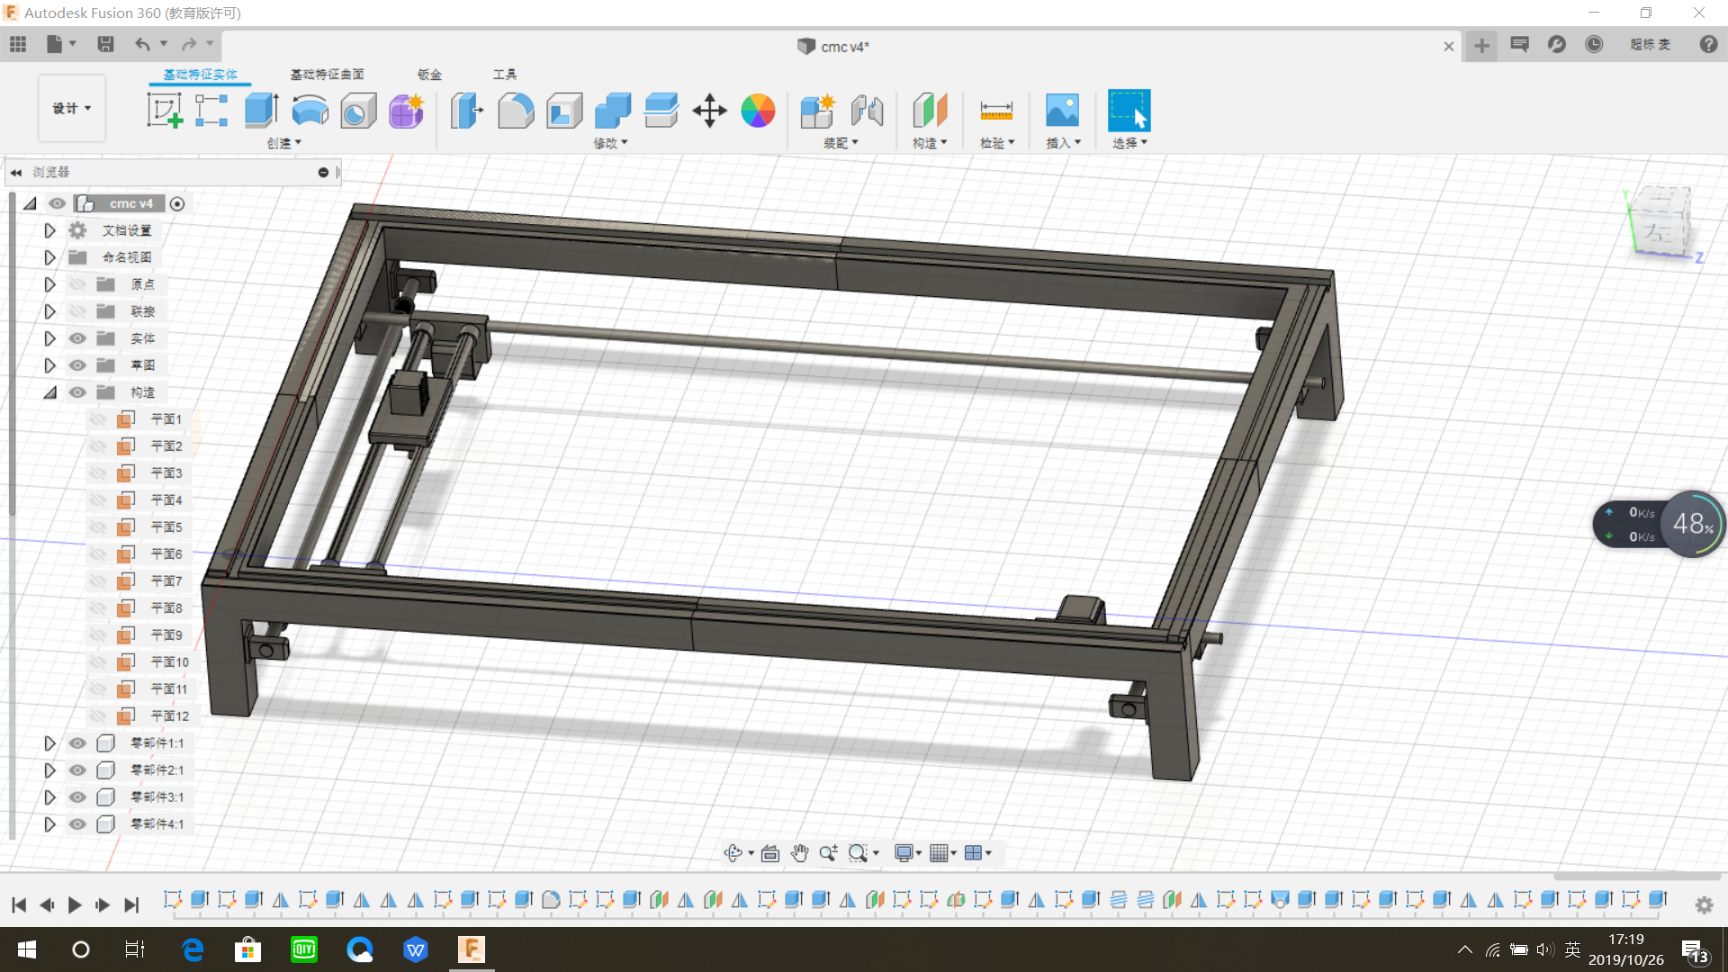Open the 创建 dropdown menu
This screenshot has width=1728, height=972.
click(284, 143)
